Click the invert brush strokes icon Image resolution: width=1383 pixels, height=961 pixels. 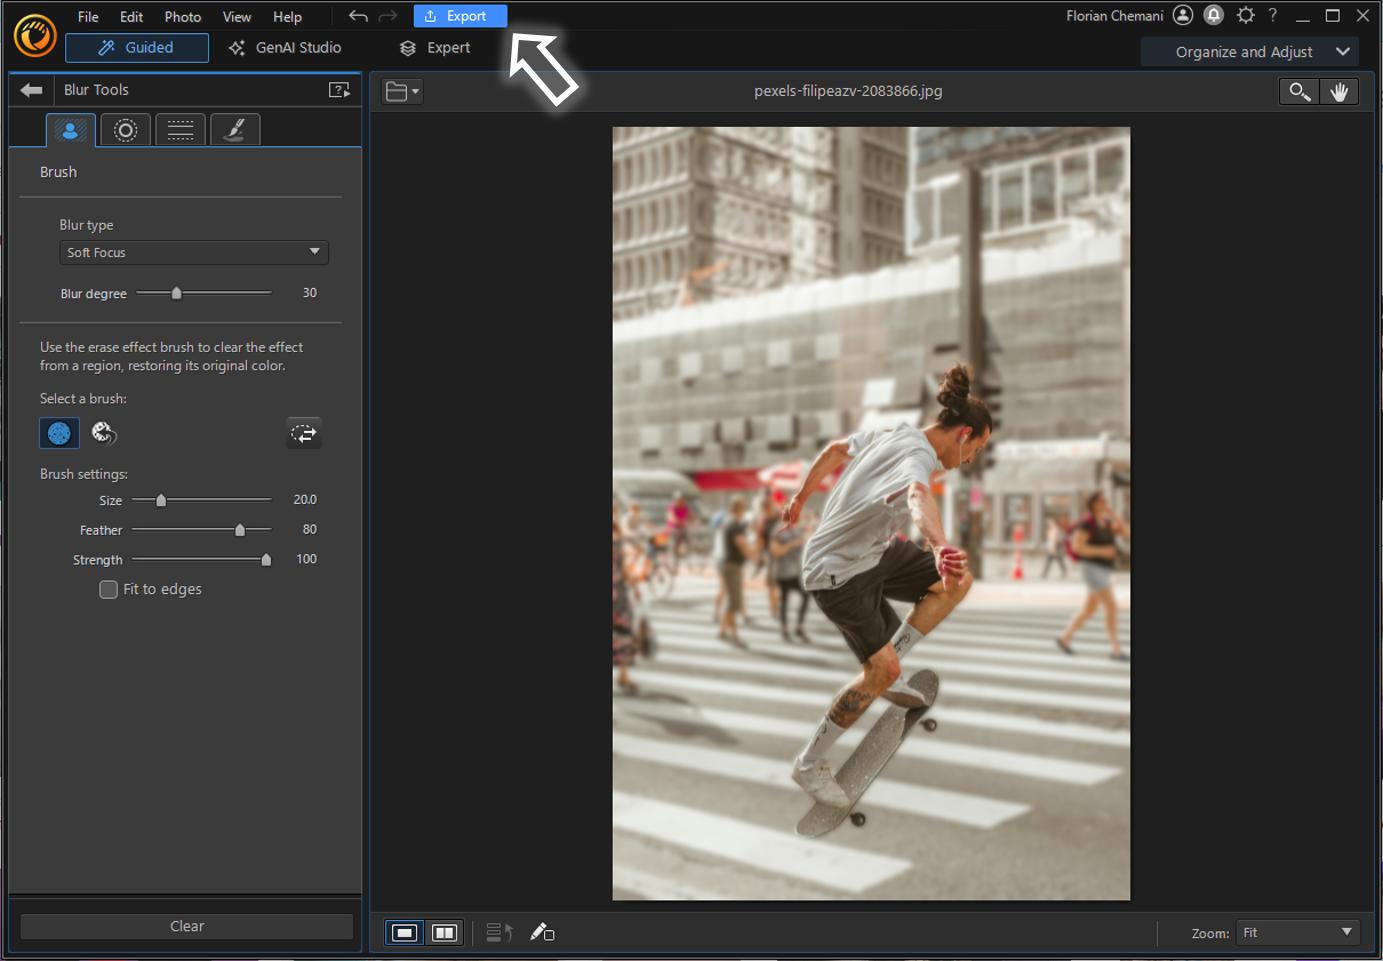point(303,433)
